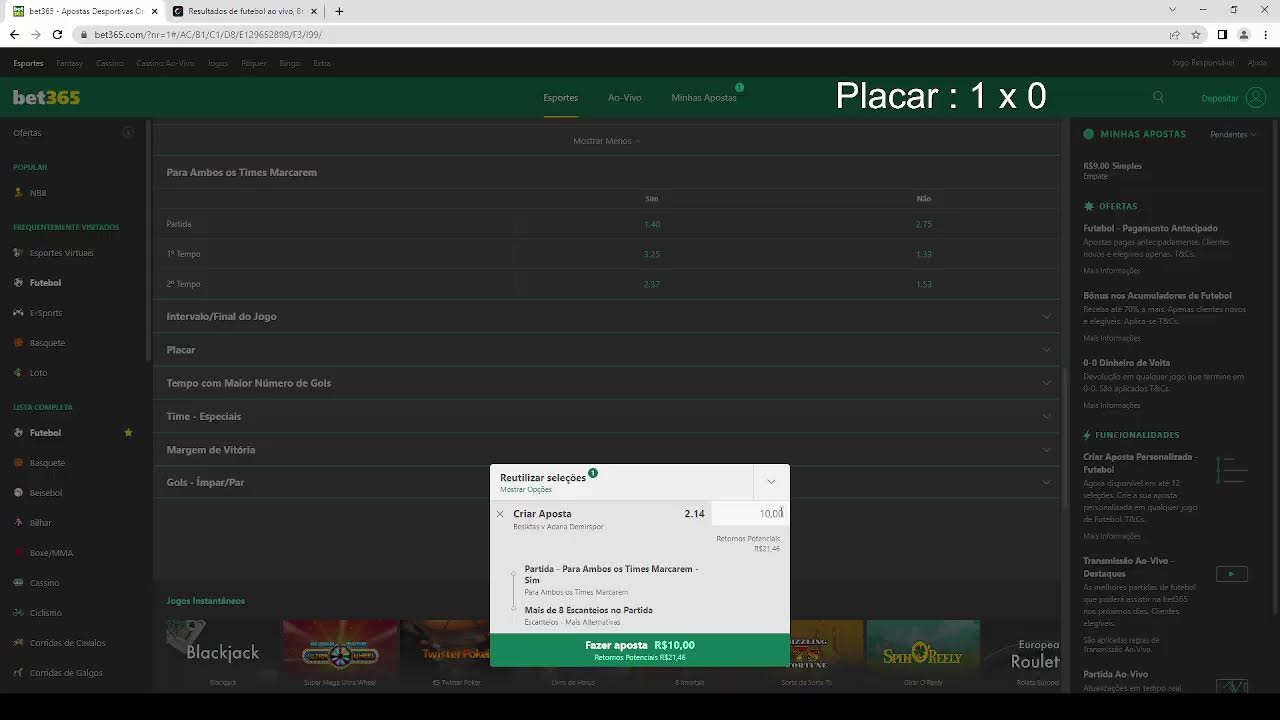Expand Margem de Vitória market
The image size is (1280, 720).
pos(607,450)
